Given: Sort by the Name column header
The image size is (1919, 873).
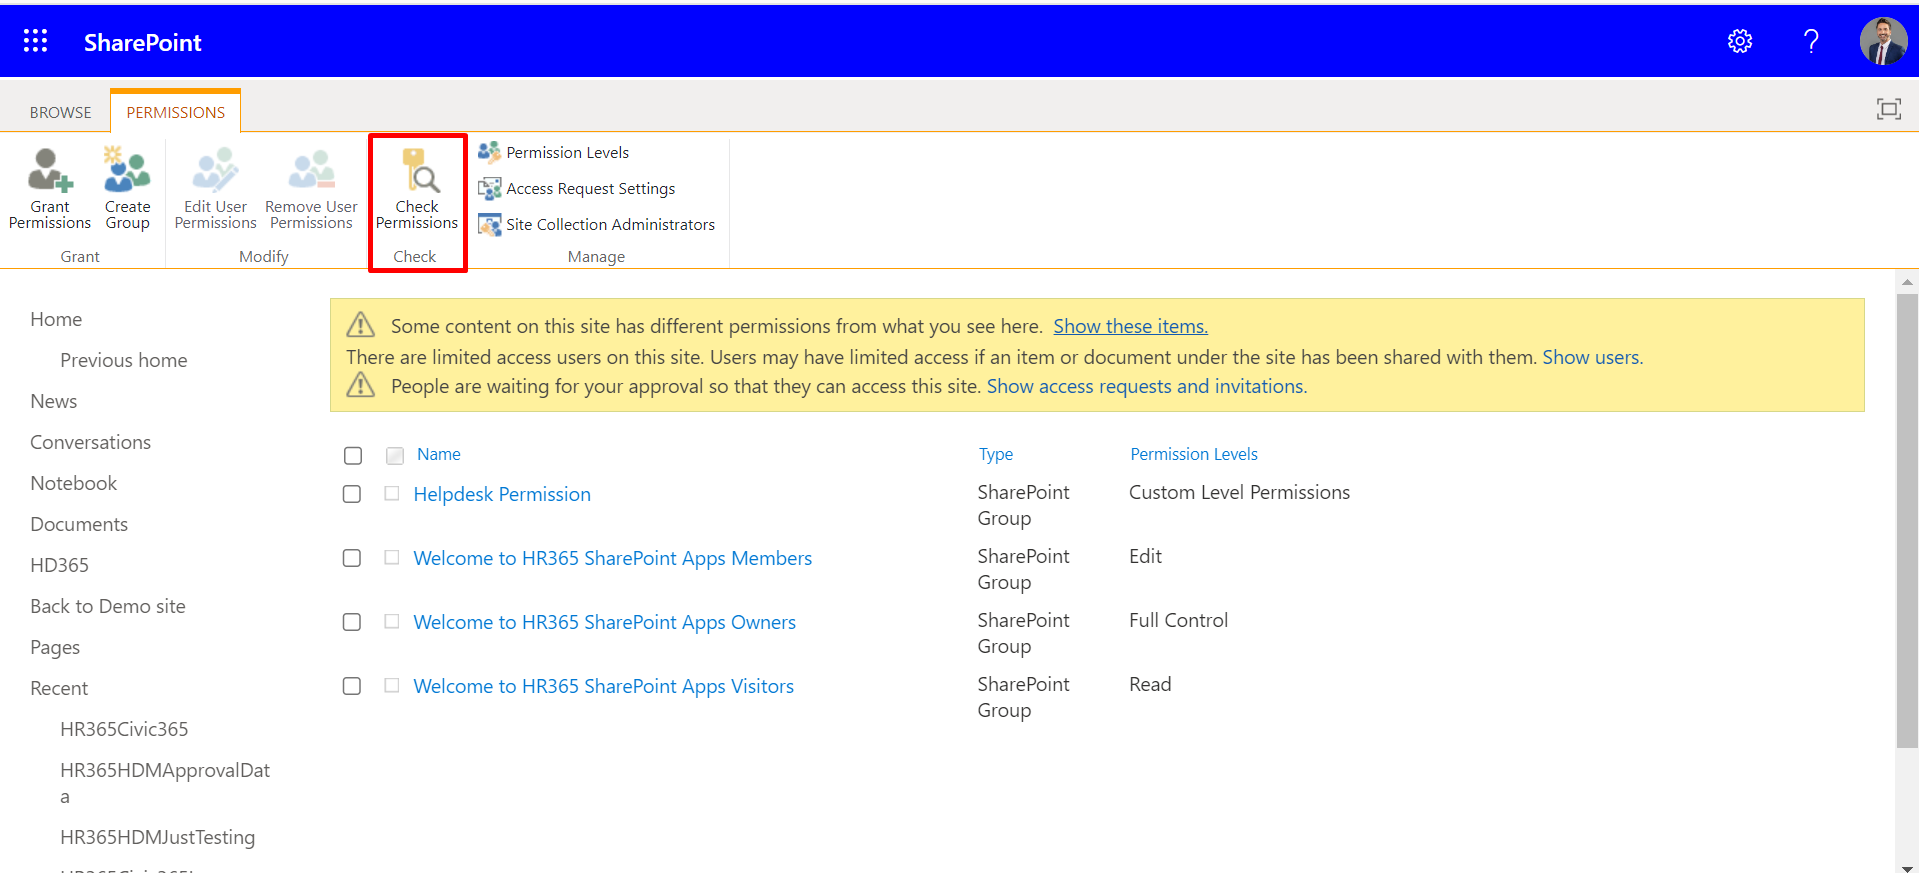Looking at the screenshot, I should 439,454.
